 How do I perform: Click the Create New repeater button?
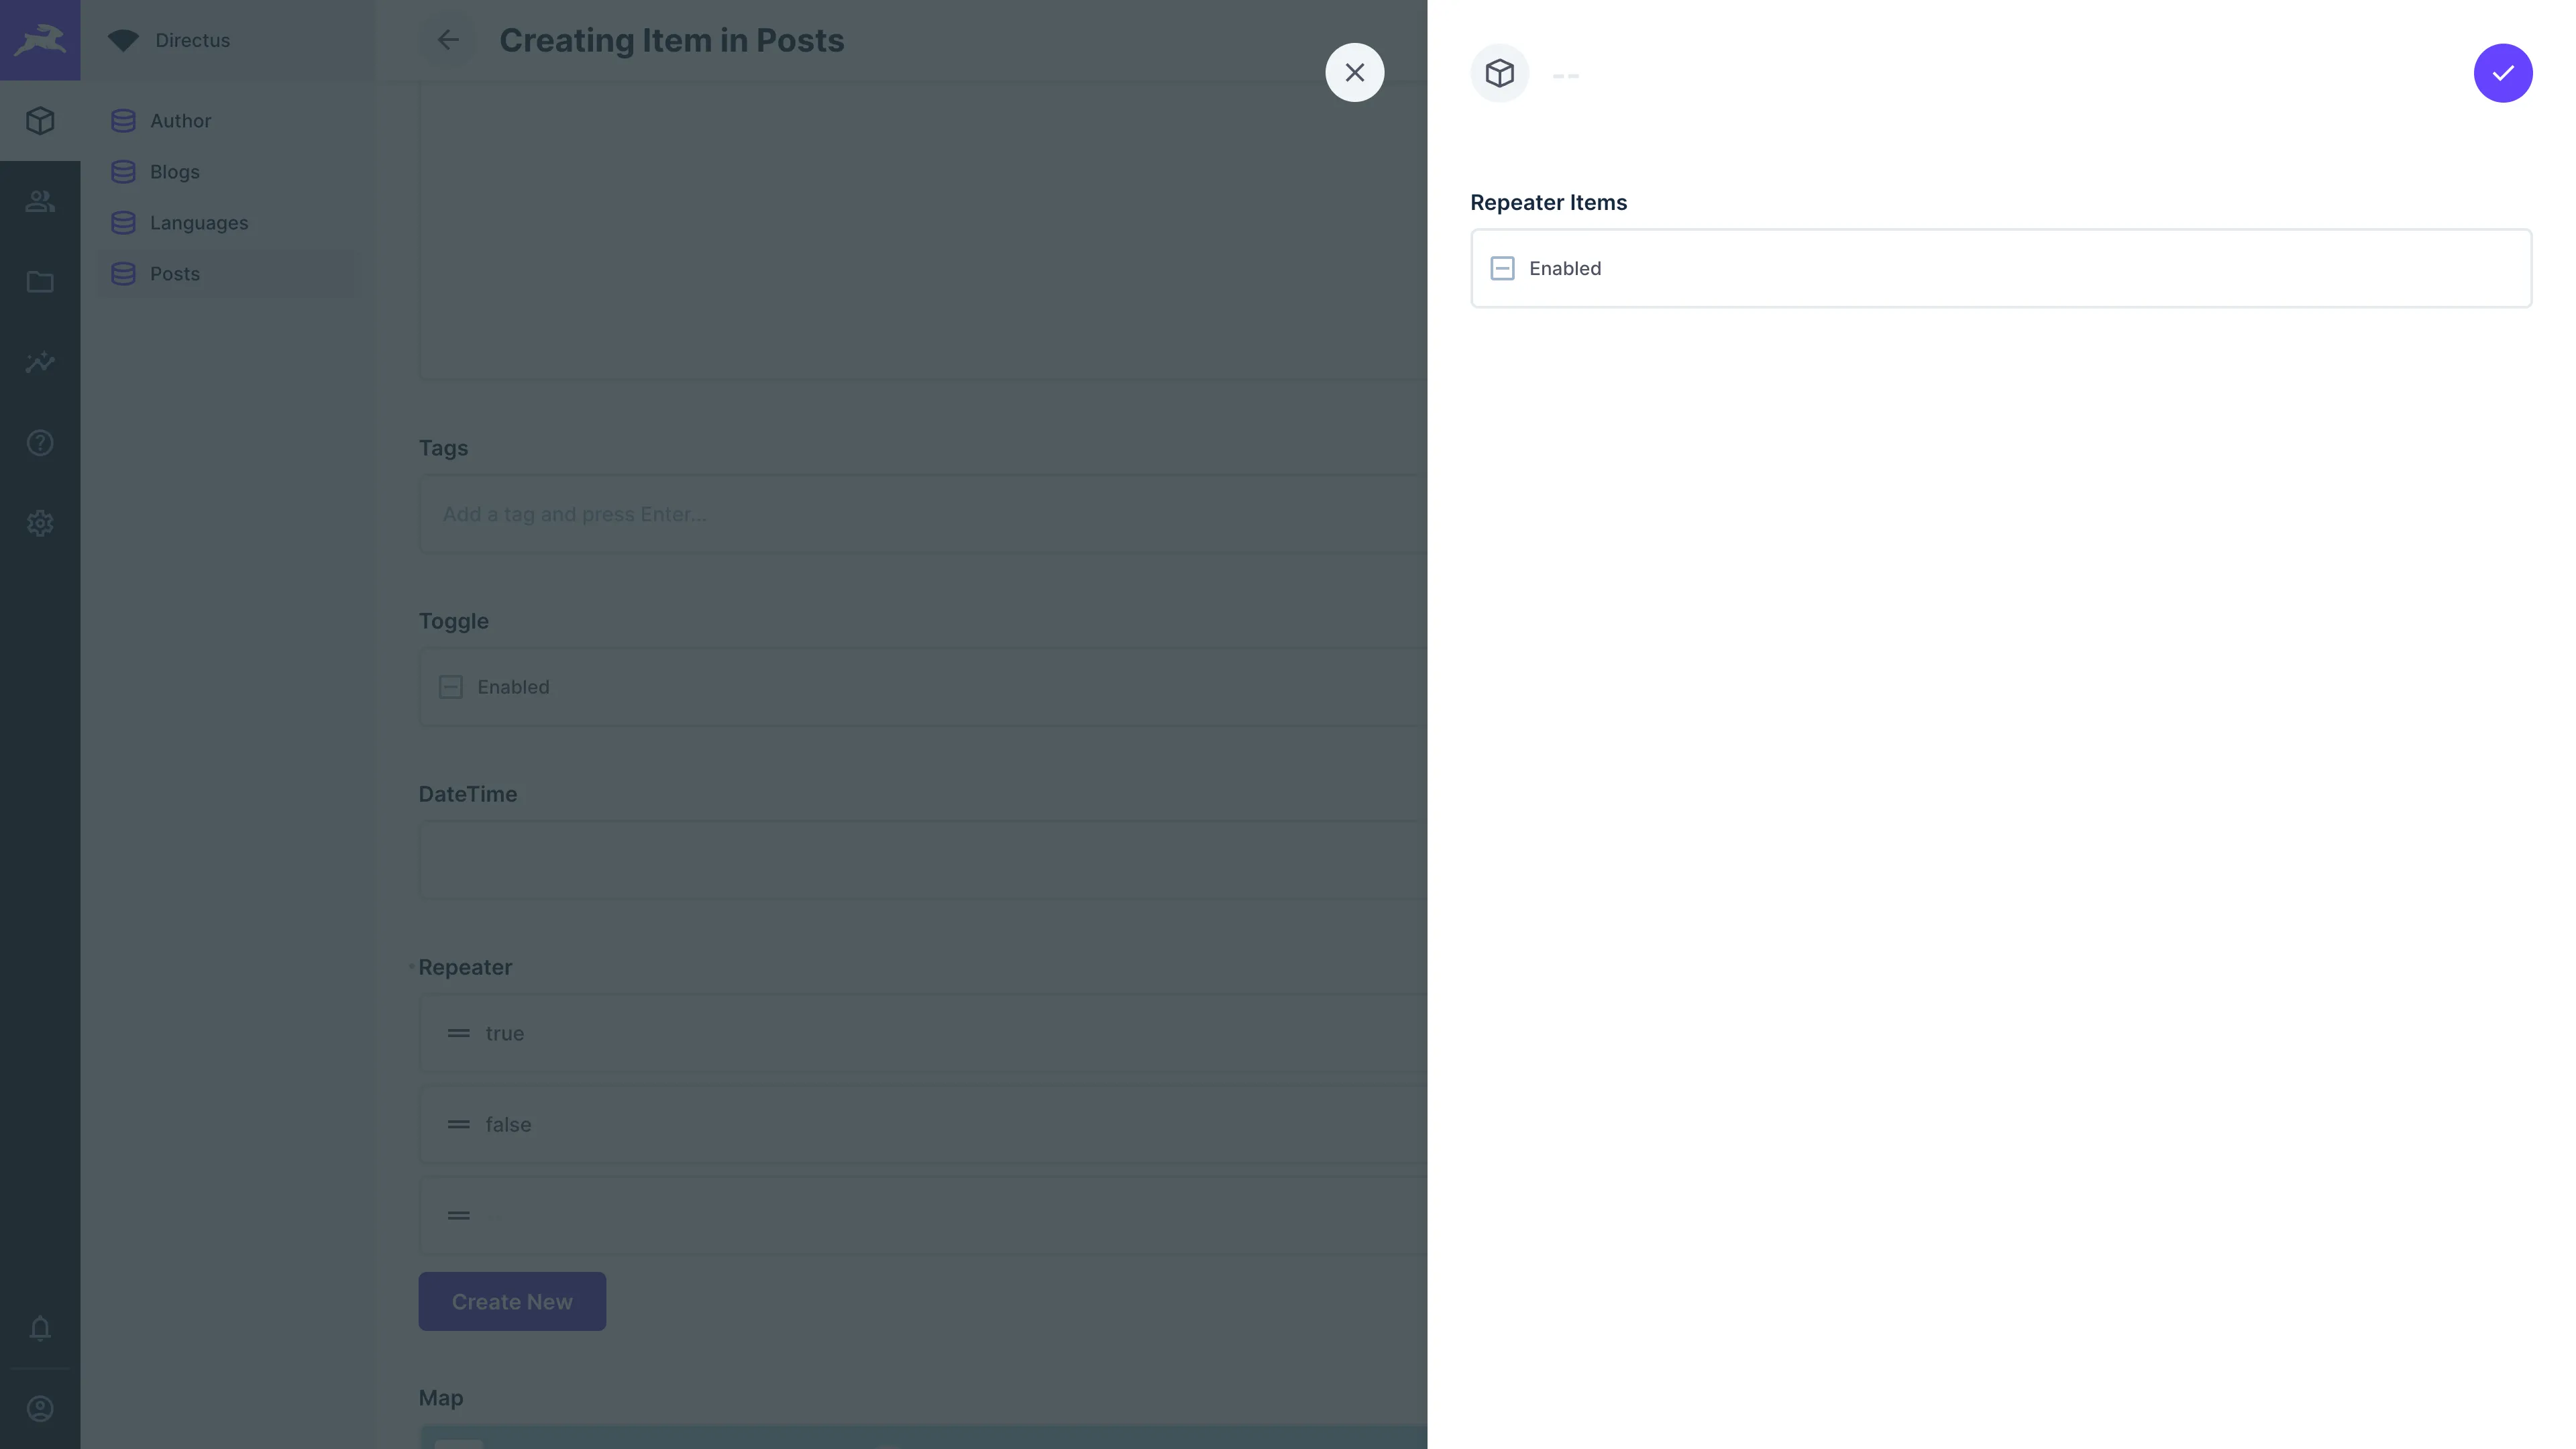(511, 1301)
